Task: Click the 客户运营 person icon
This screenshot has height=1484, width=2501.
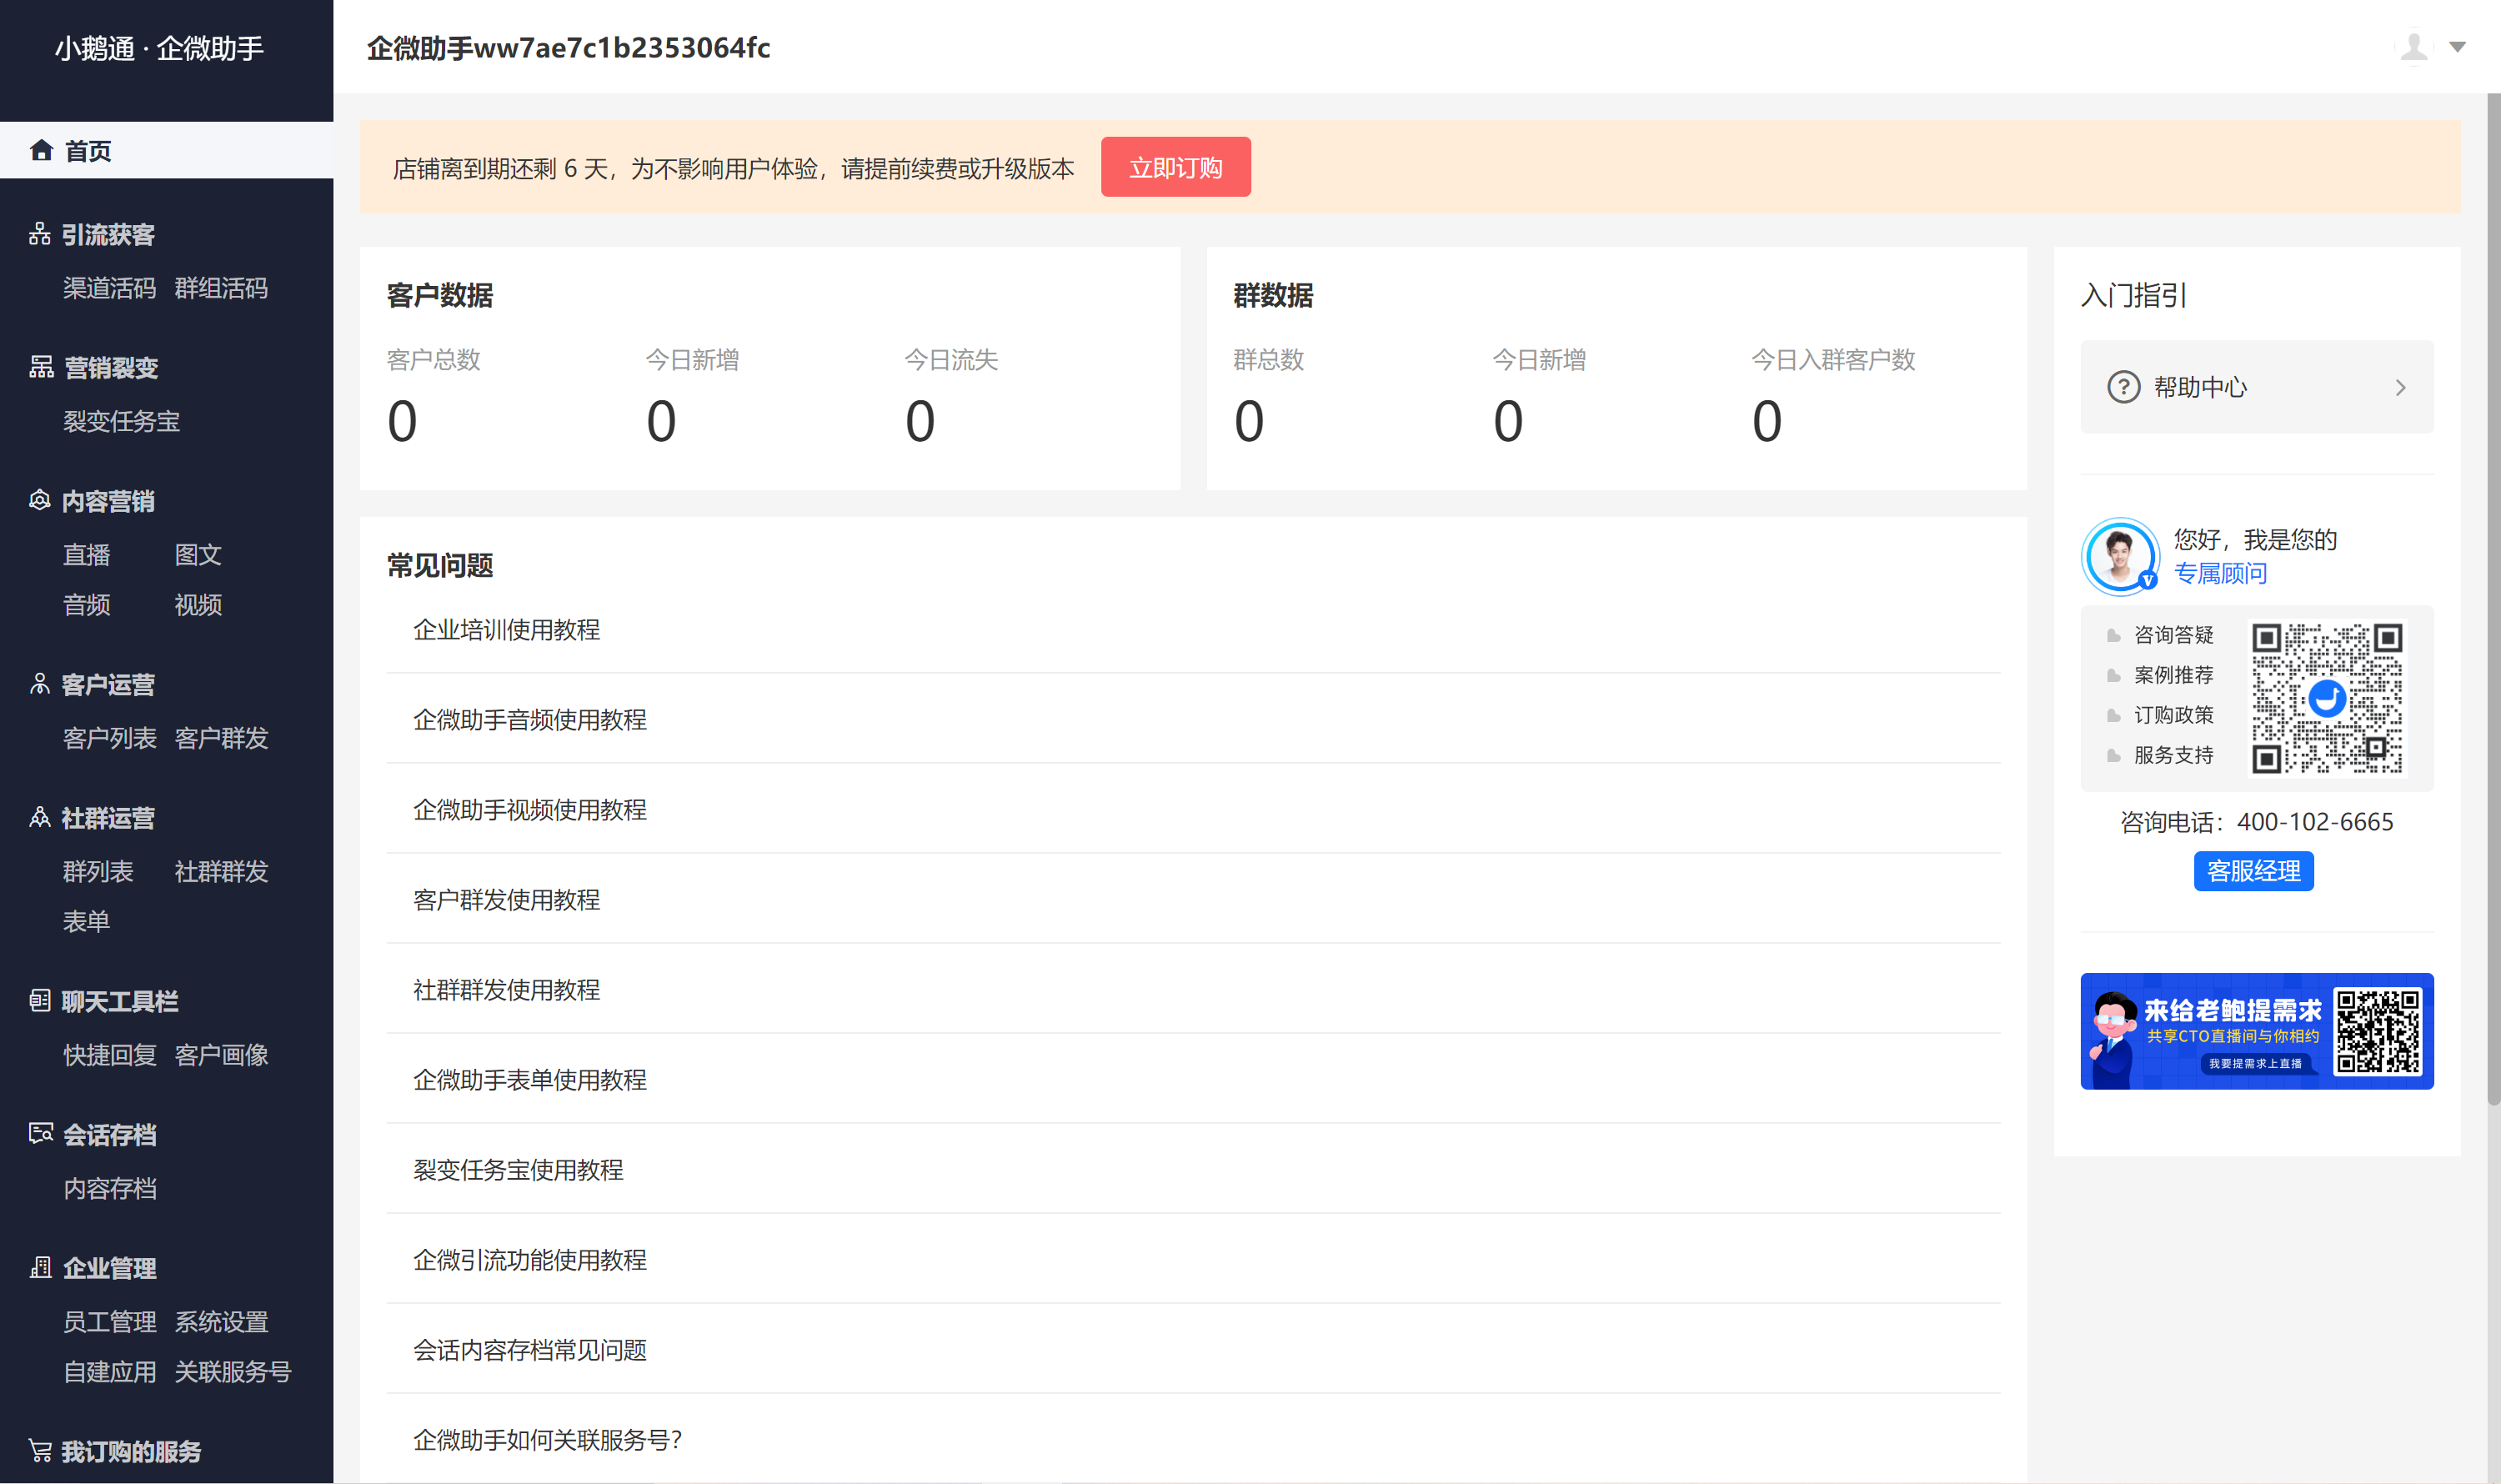Action: [40, 684]
